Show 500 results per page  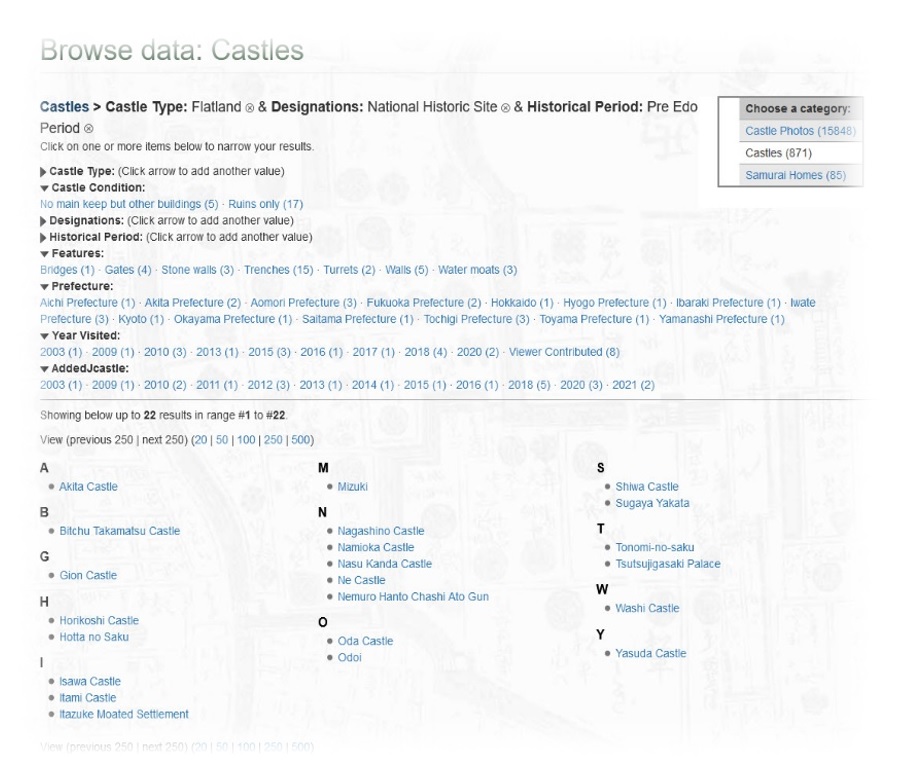pos(301,440)
